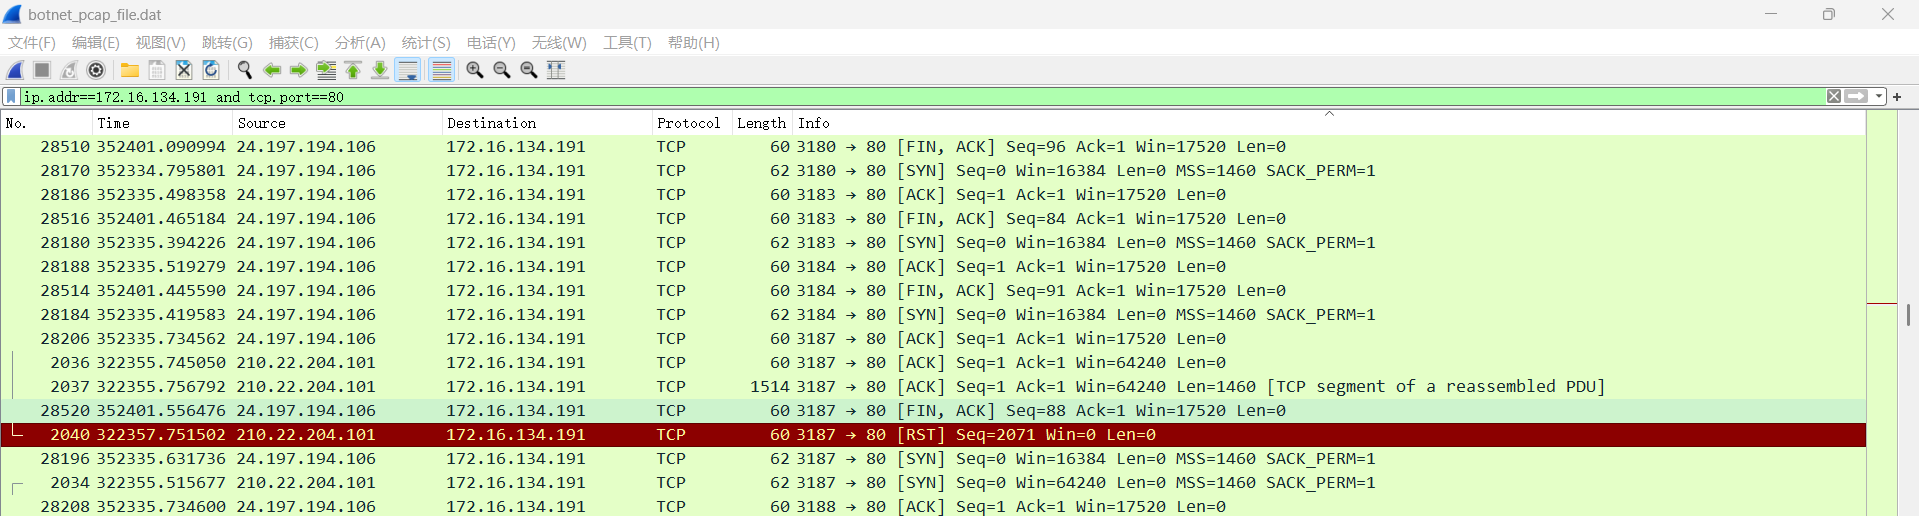
Task: Open the 统计(S) menu
Action: pos(426,43)
